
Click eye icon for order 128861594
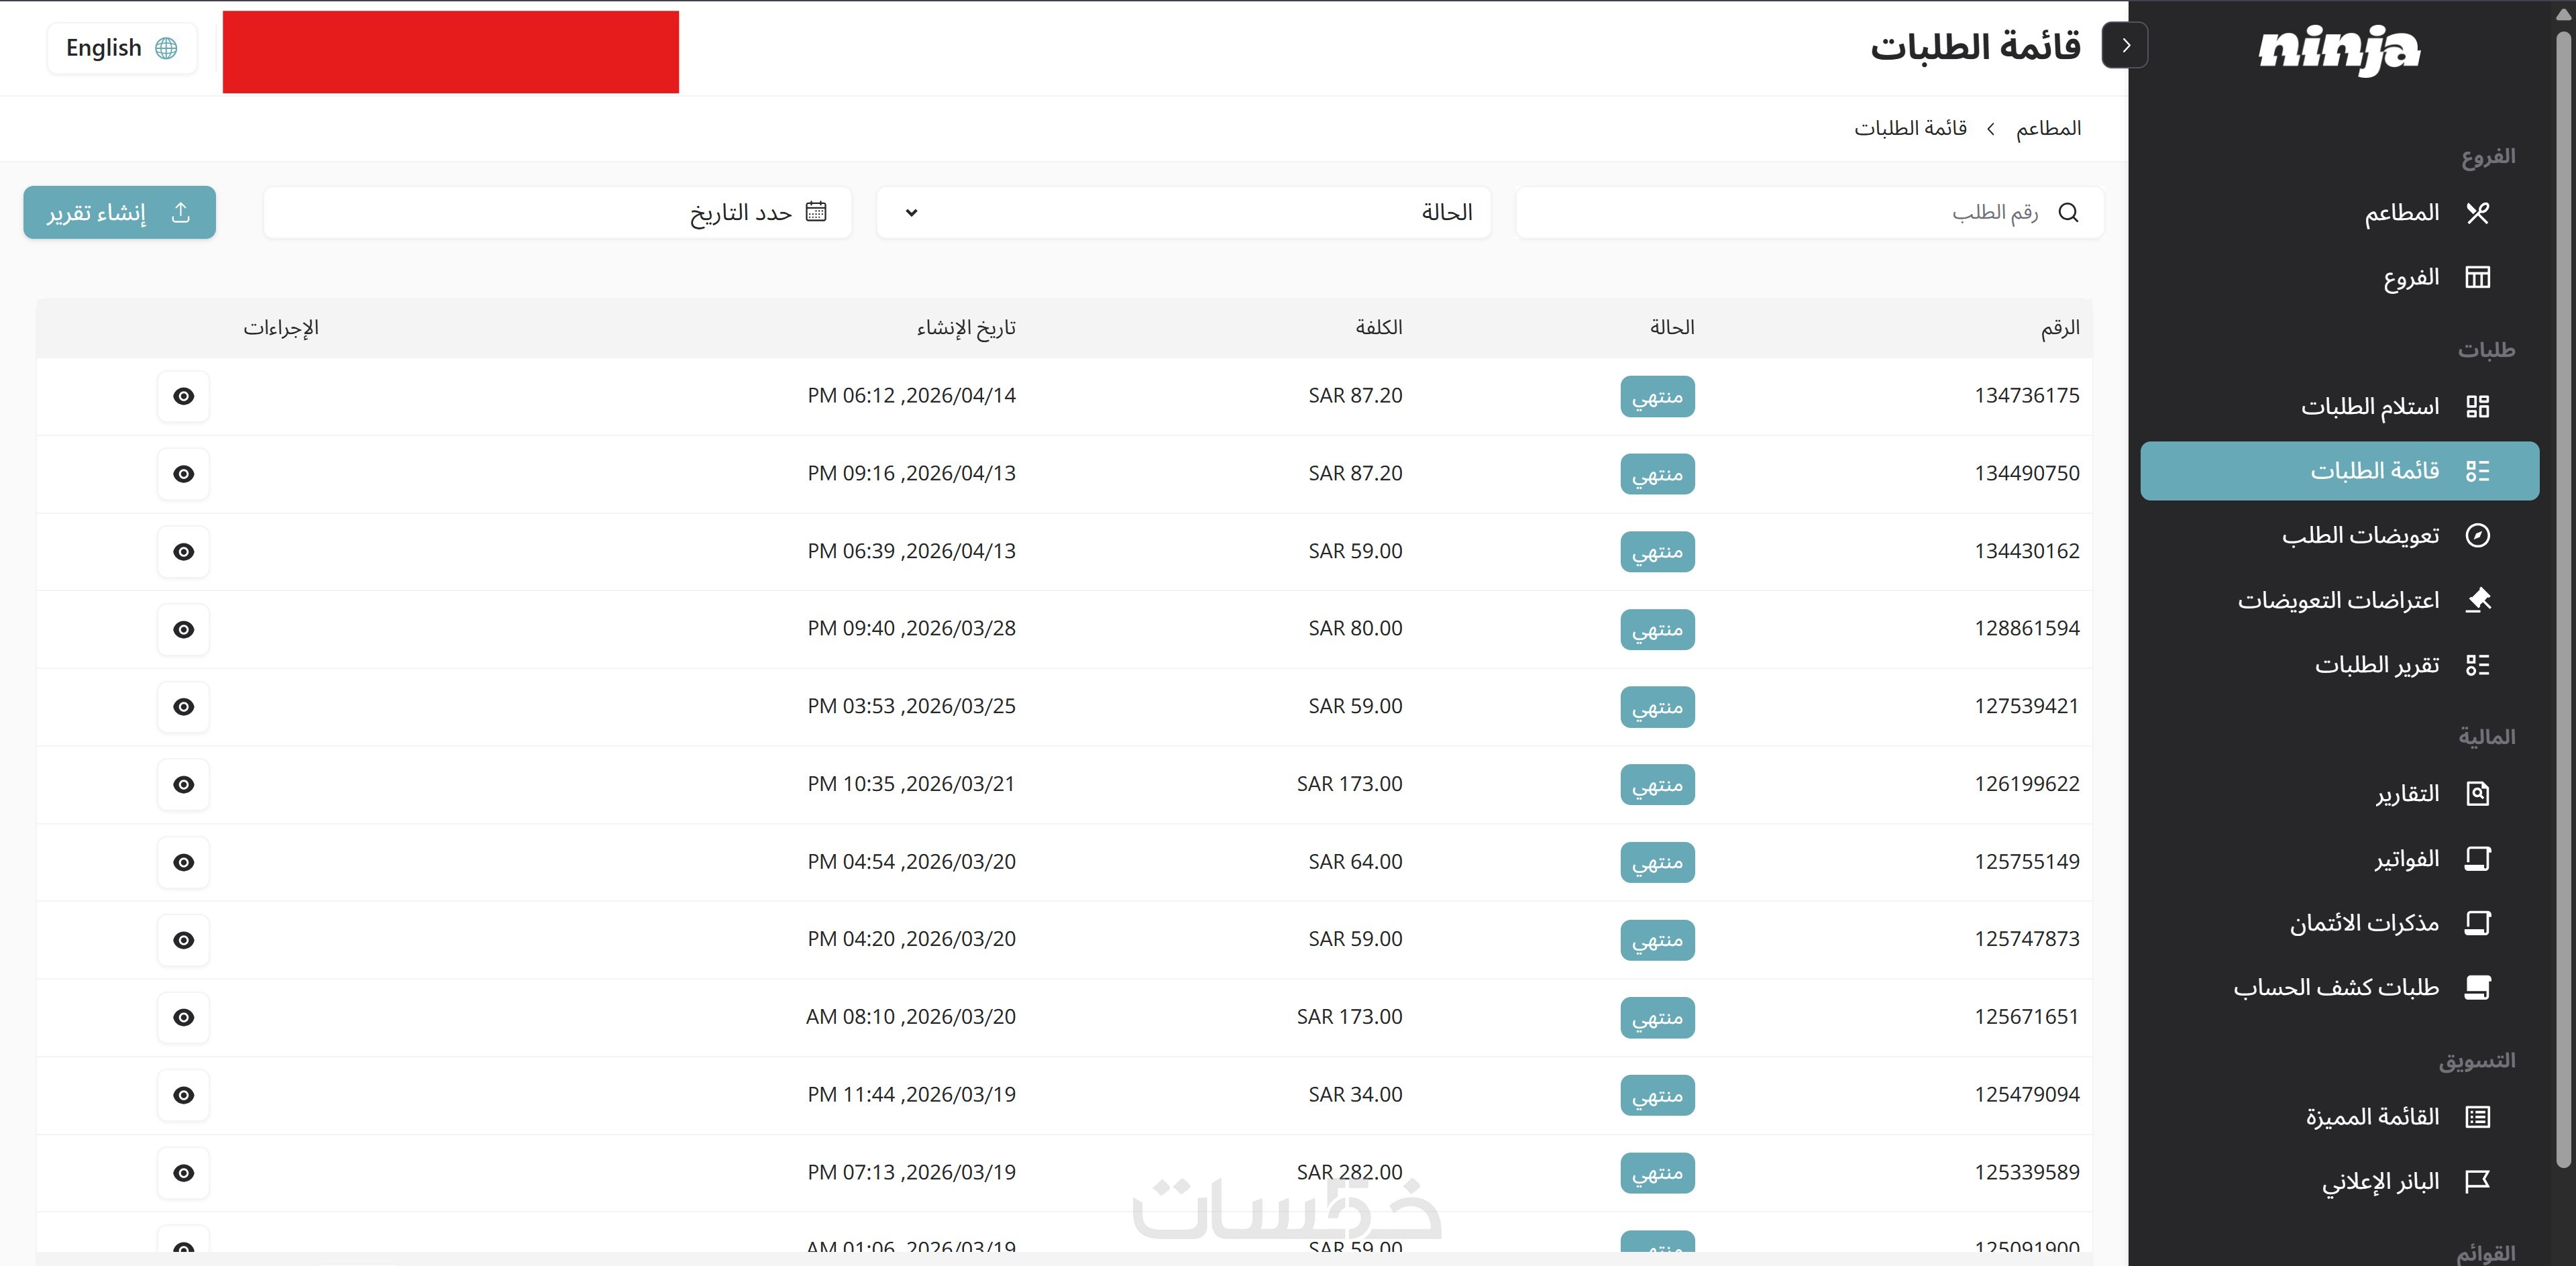(183, 629)
